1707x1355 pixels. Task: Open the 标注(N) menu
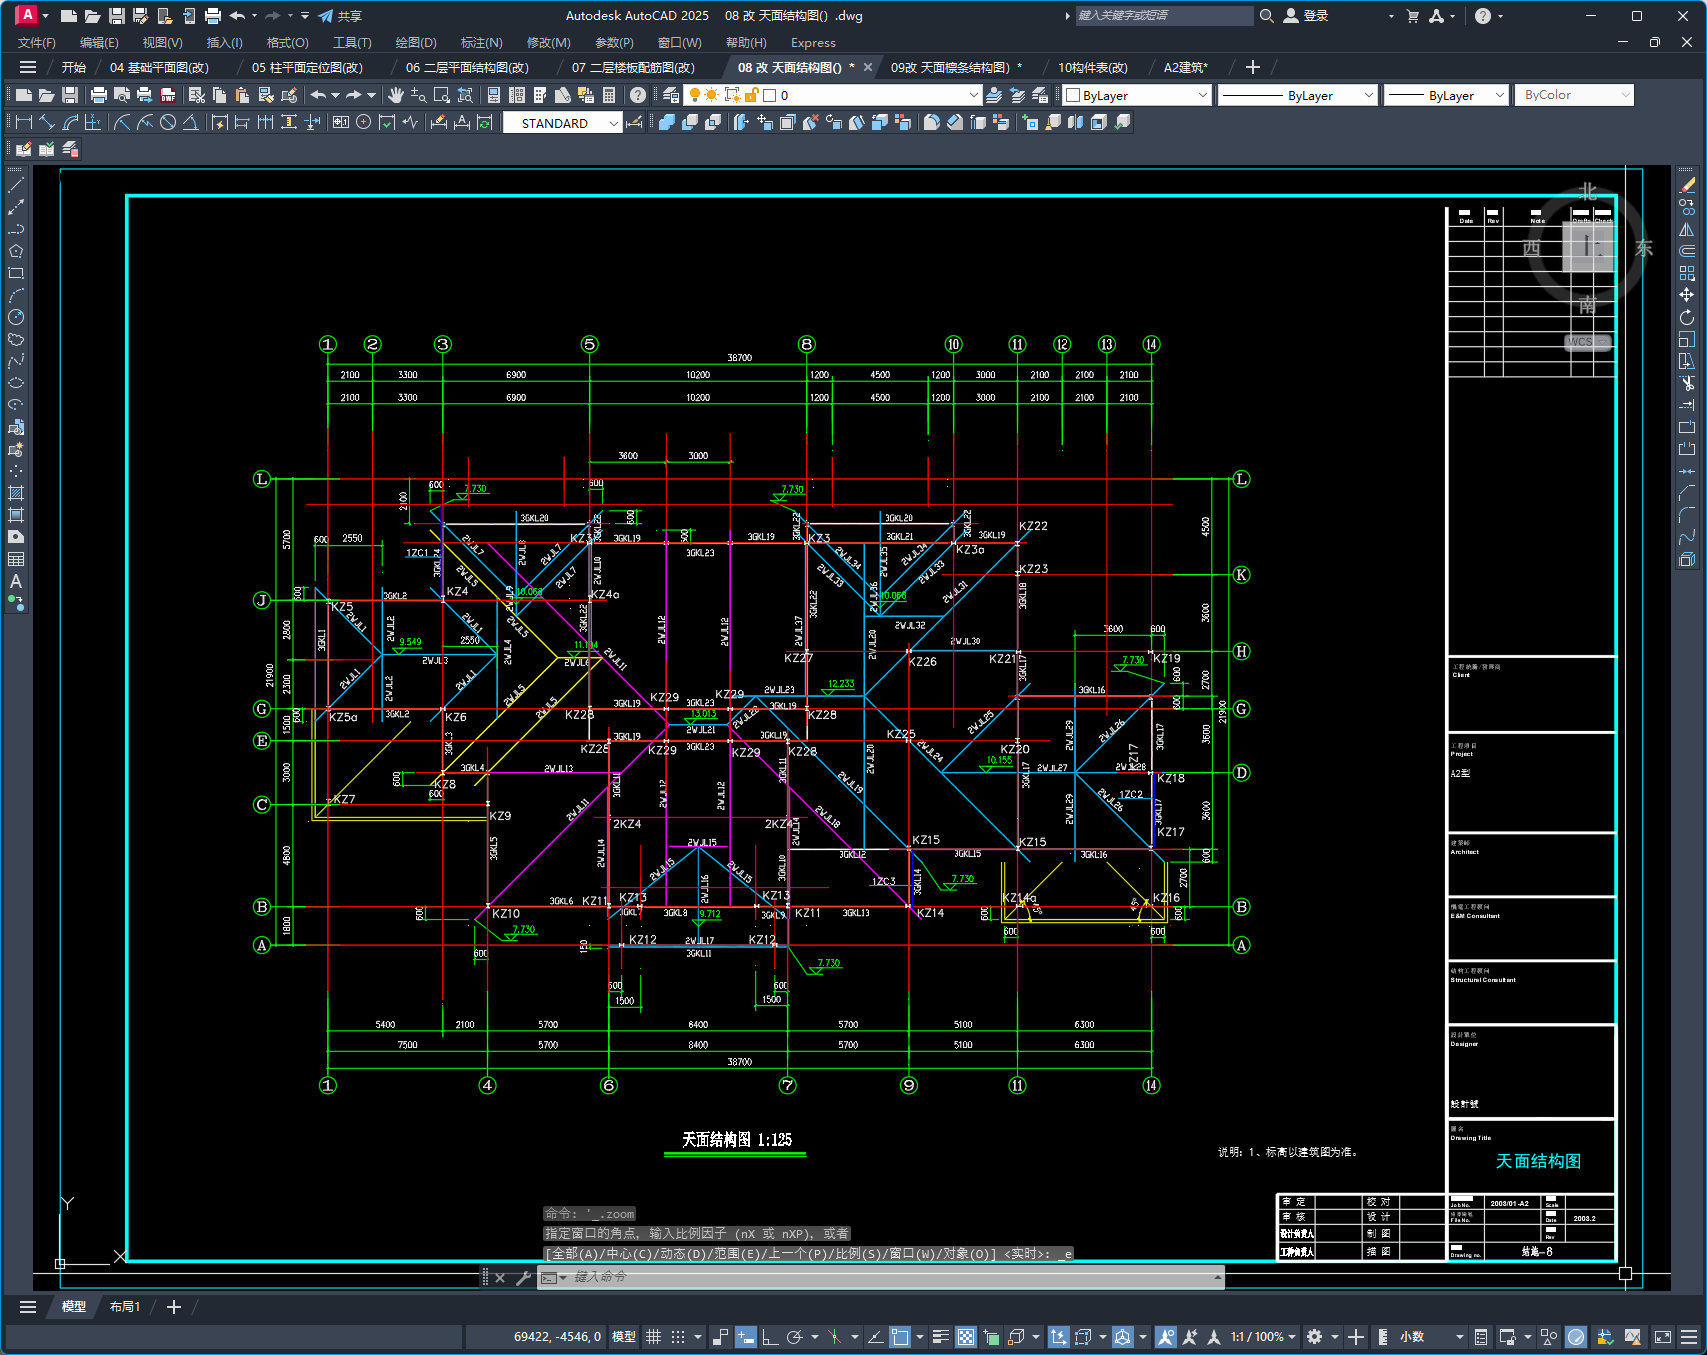click(481, 42)
